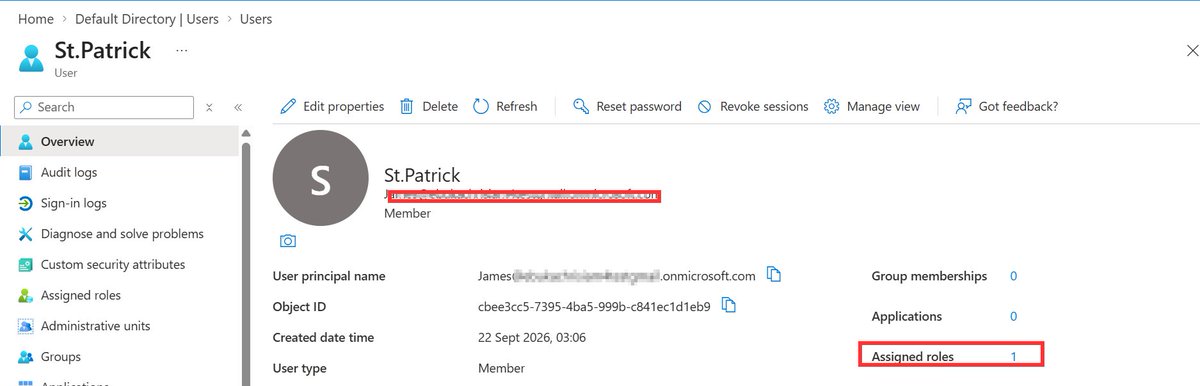This screenshot has height=386, width=1200.
Task: Click the created date 22 Sept 2026, 03:06
Action: (x=532, y=337)
